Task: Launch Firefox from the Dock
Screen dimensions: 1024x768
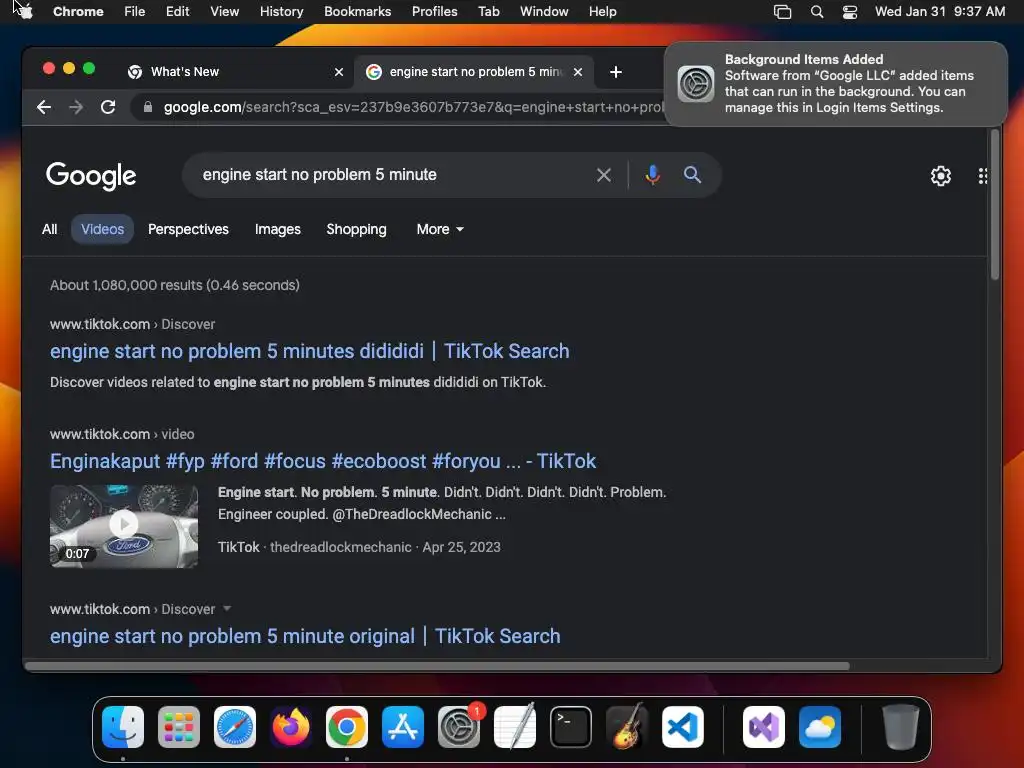Action: click(x=291, y=727)
